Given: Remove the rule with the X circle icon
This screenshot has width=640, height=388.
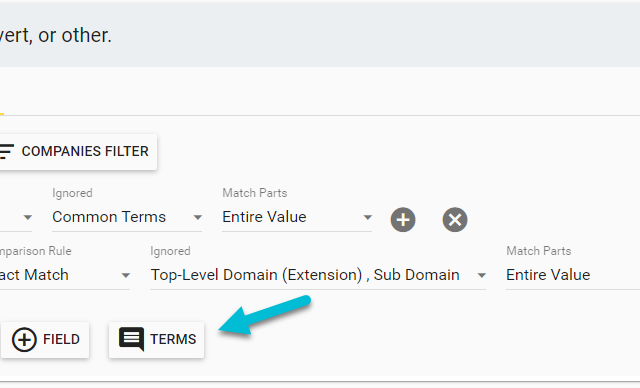Looking at the screenshot, I should pos(455,220).
